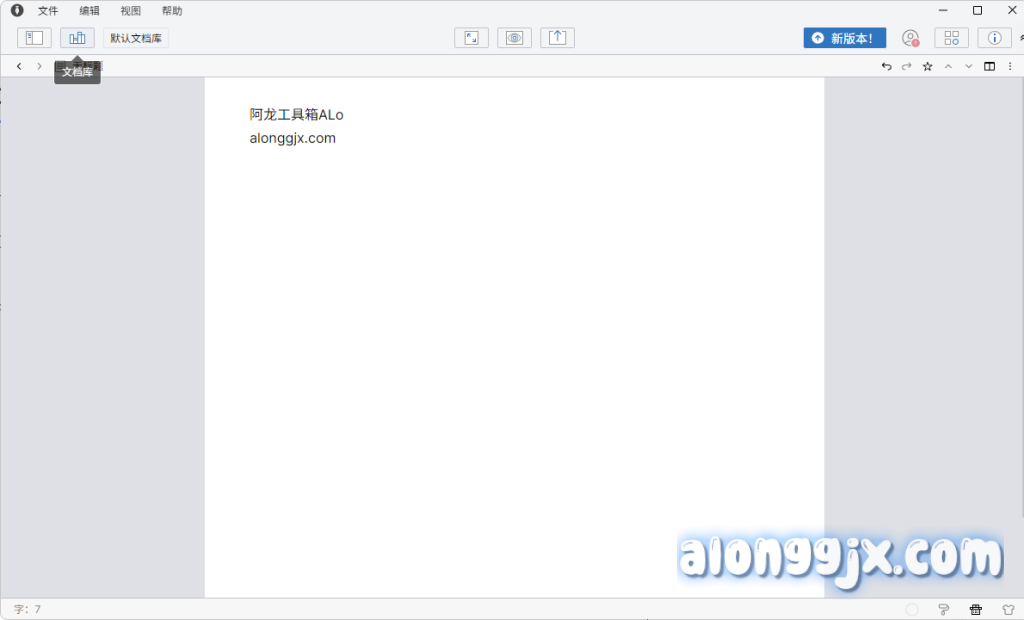
Task: Open the four-squares apps grid icon
Action: click(951, 38)
